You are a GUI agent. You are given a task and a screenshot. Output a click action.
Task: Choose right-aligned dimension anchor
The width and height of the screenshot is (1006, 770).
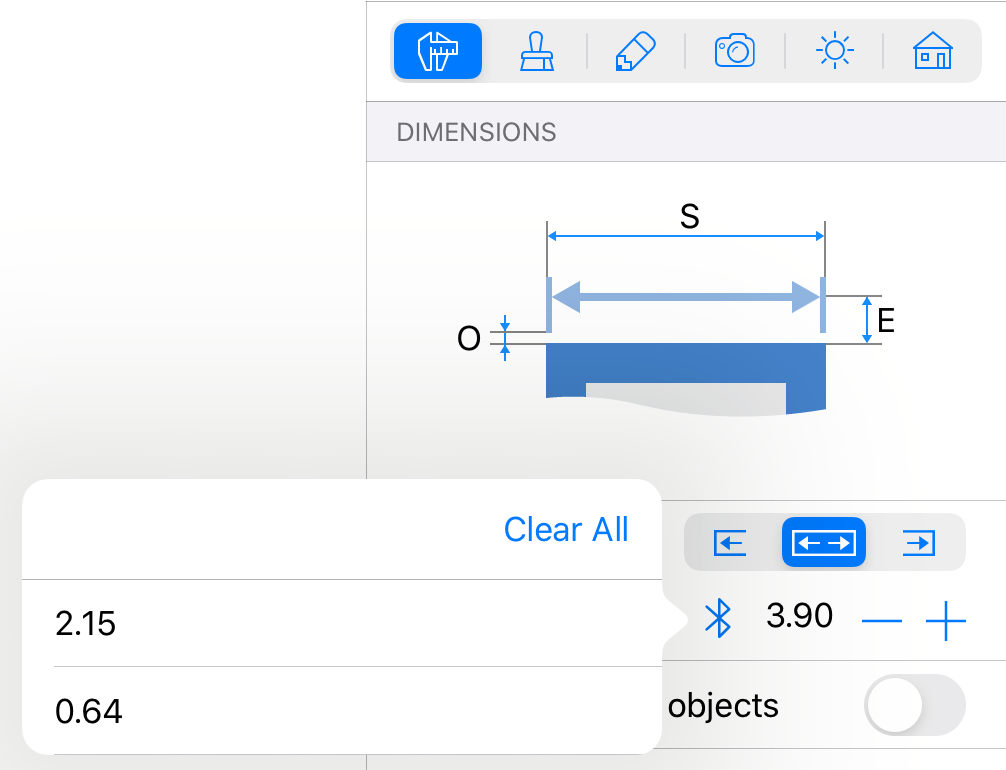click(x=917, y=543)
